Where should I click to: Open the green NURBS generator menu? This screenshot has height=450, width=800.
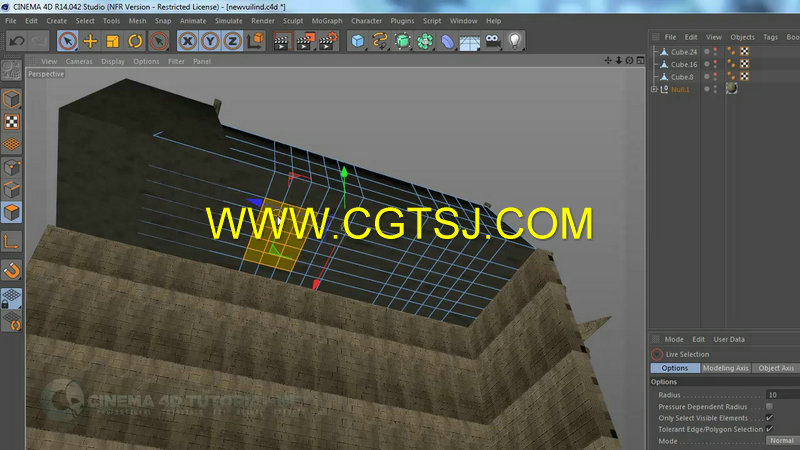tap(403, 41)
